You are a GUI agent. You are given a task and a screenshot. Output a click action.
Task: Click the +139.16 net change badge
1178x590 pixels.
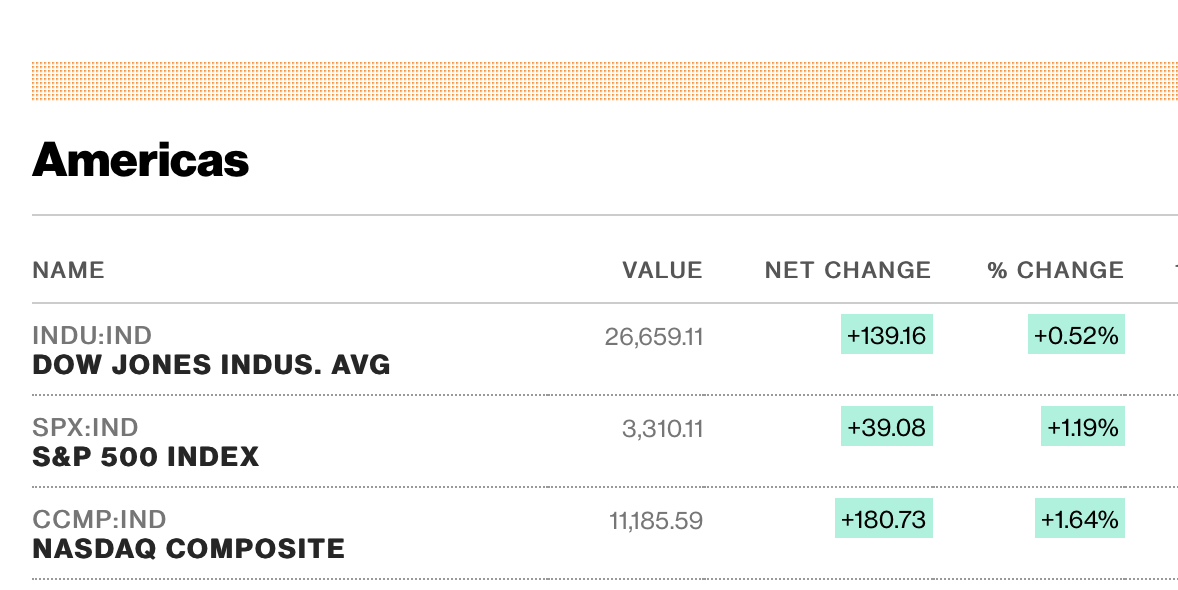click(887, 334)
